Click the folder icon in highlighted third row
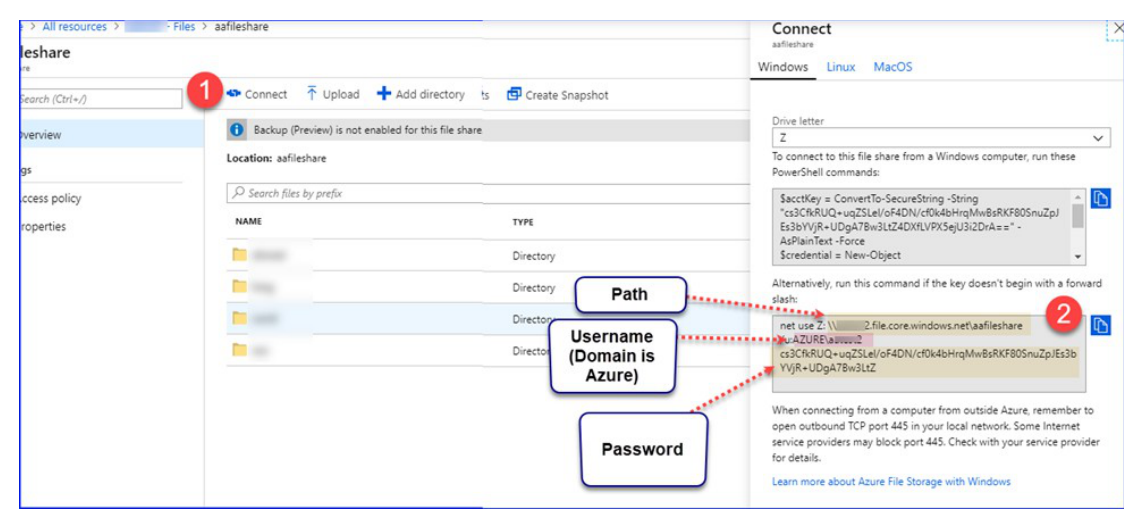The width and height of the screenshot is (1144, 528). 239,318
